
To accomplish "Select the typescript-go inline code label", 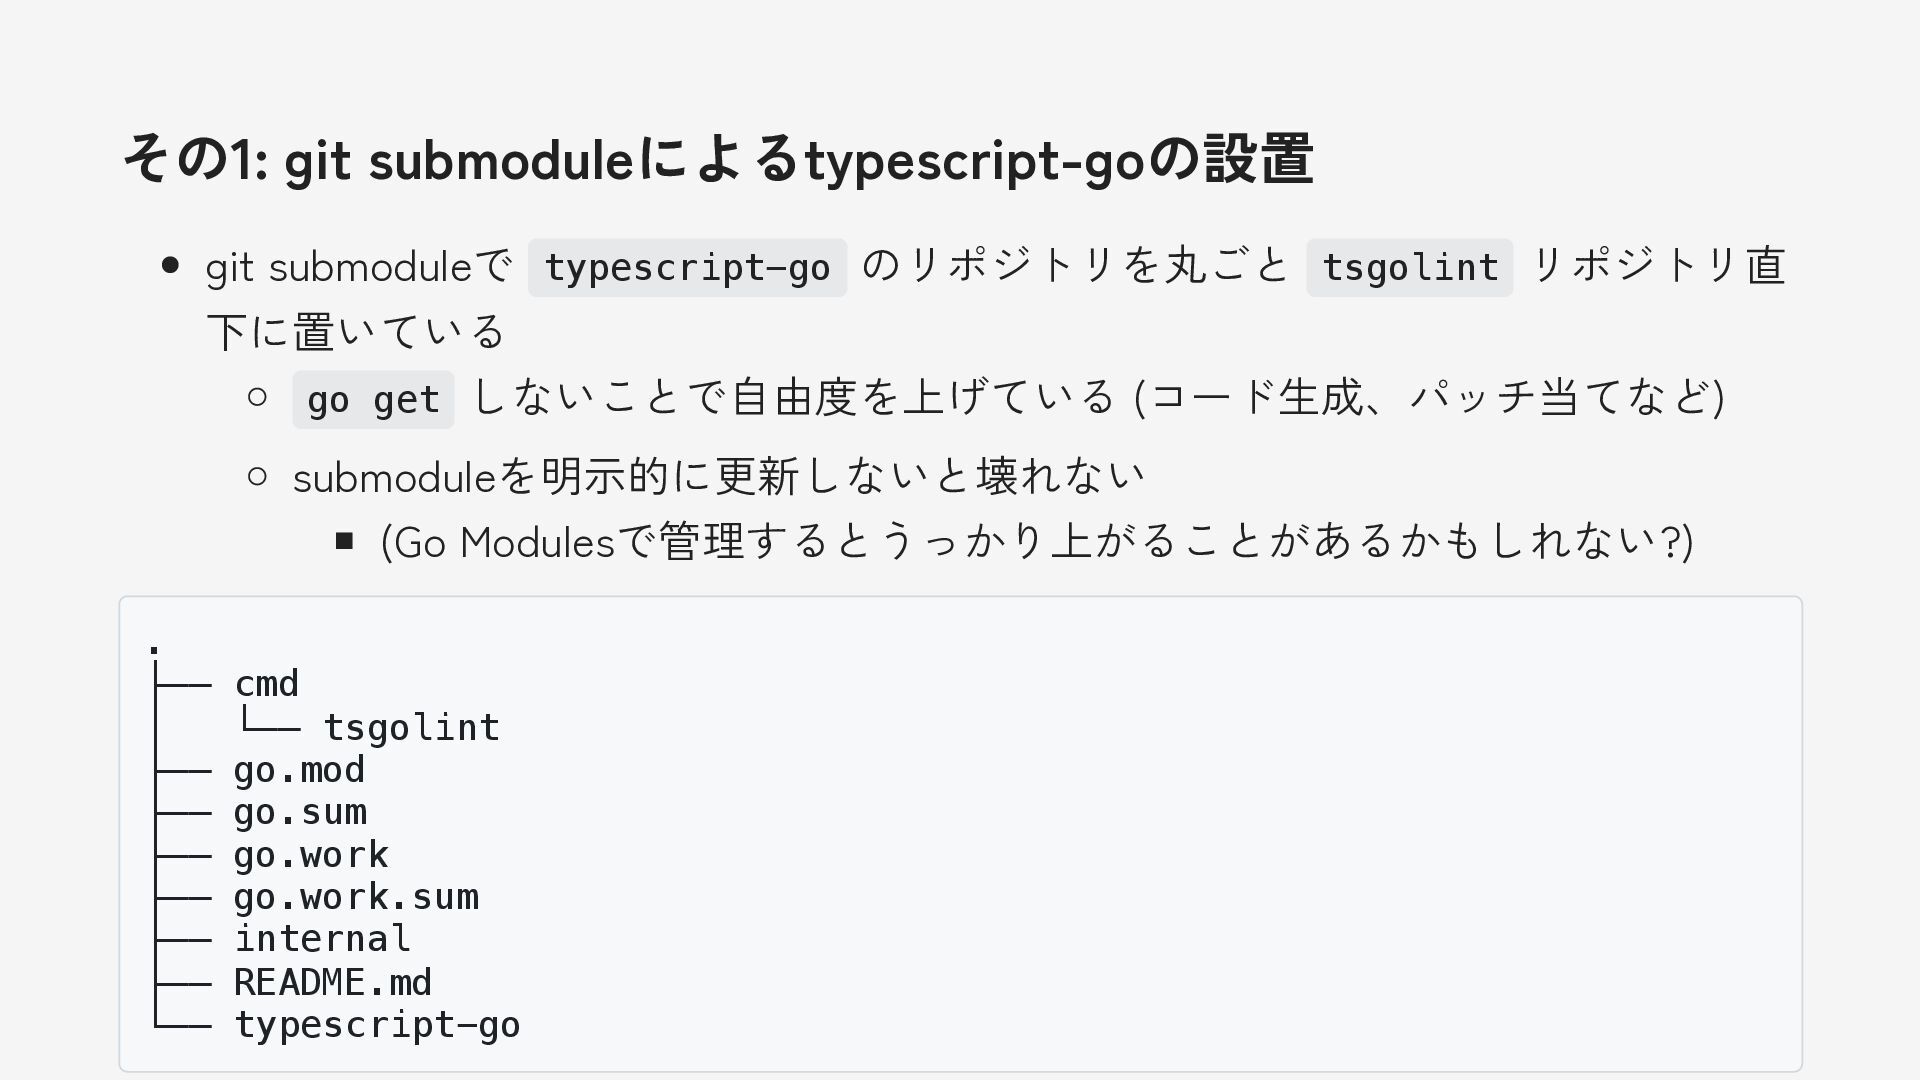I will (687, 268).
